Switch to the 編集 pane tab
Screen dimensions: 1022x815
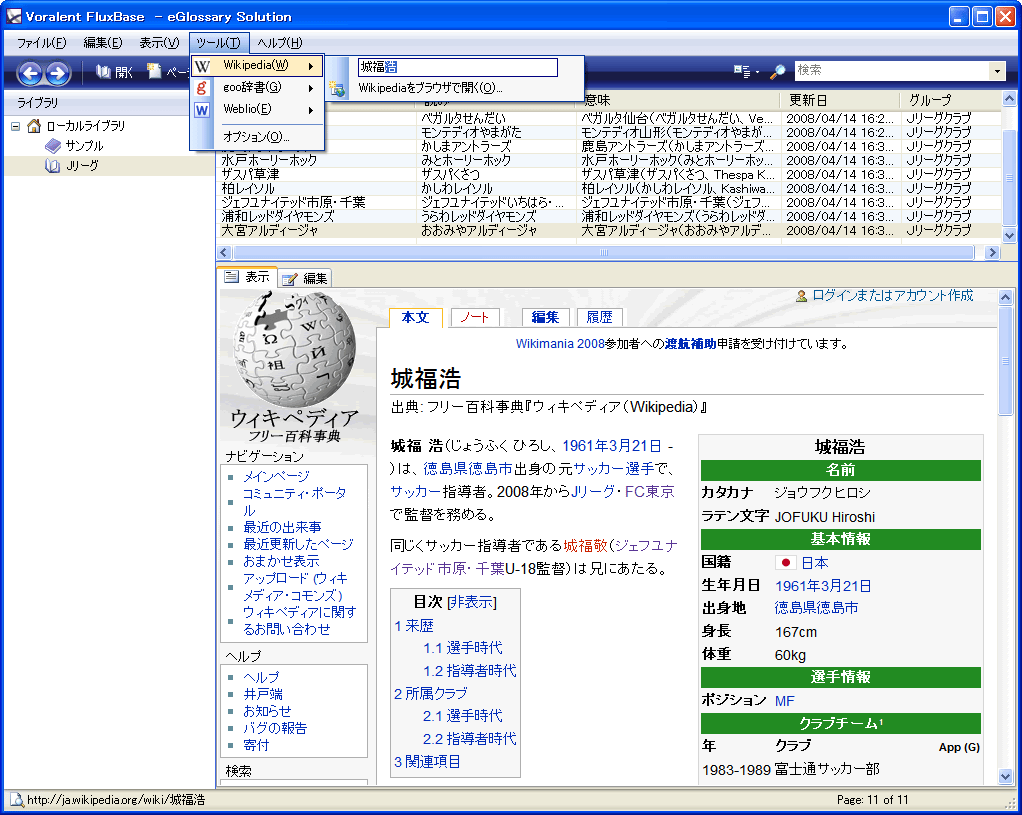point(305,279)
